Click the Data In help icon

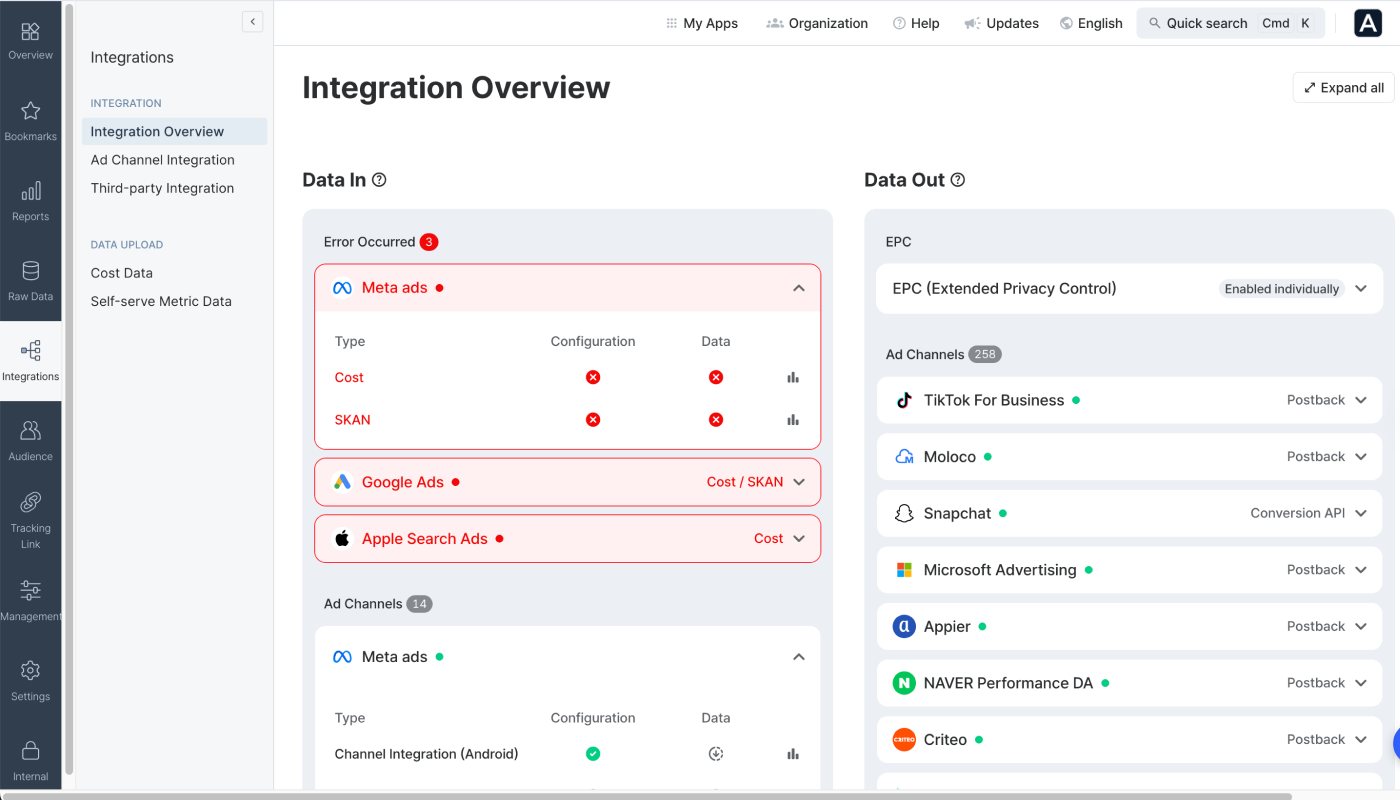click(379, 180)
